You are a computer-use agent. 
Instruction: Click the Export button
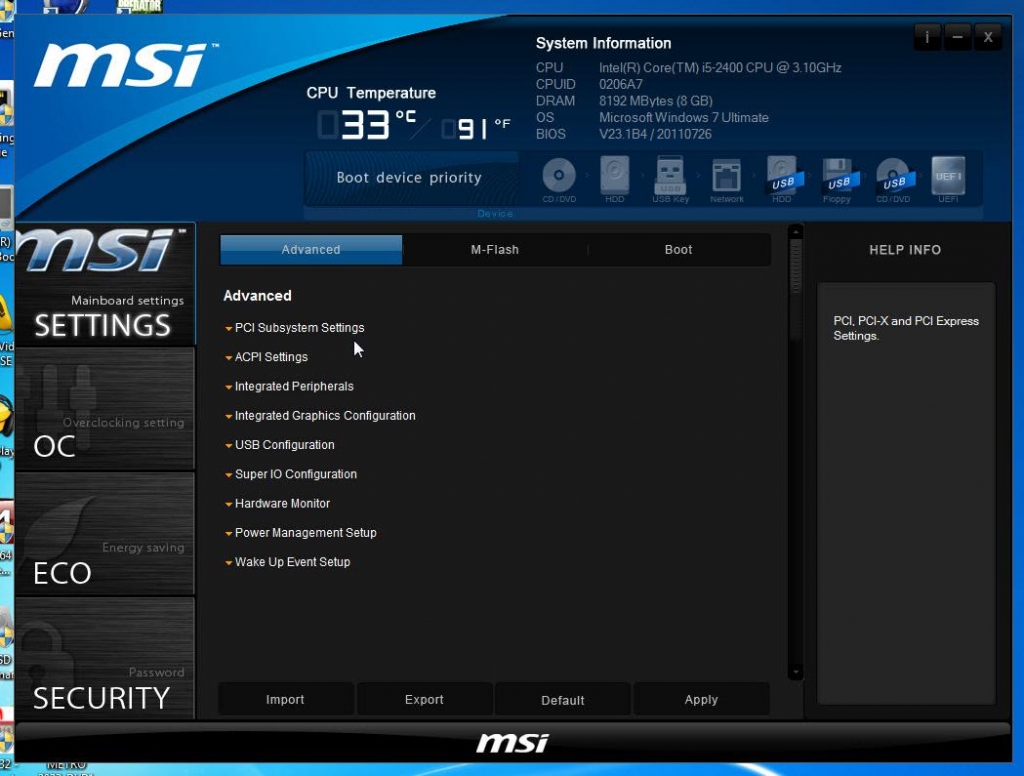pyautogui.click(x=424, y=700)
